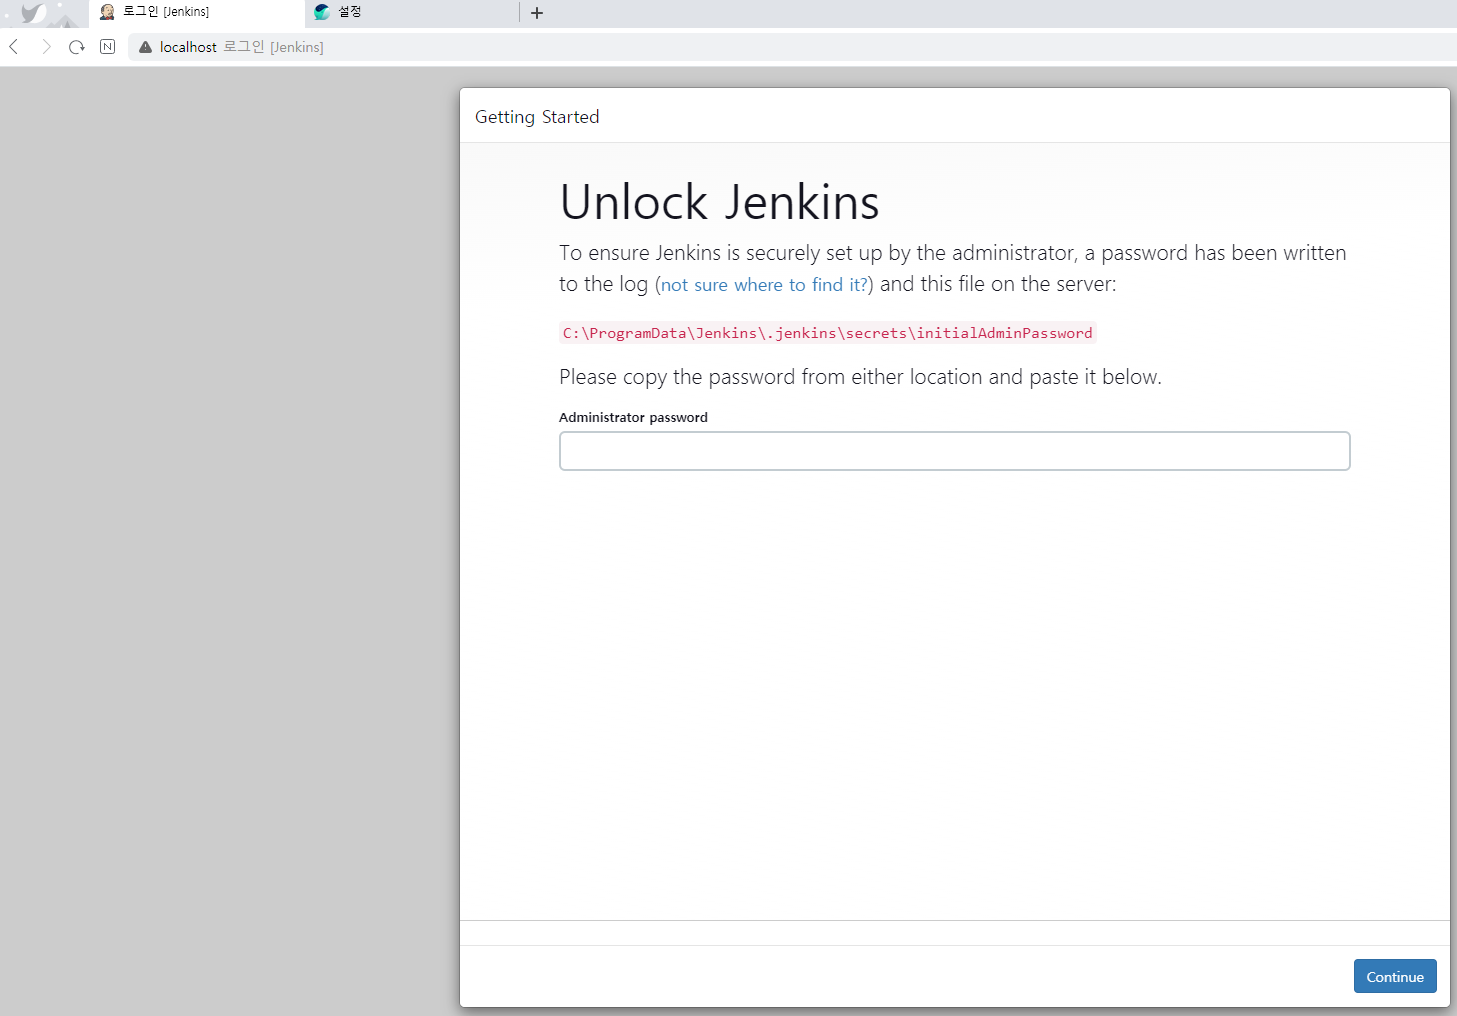Image resolution: width=1457 pixels, height=1016 pixels.
Task: Switch to the 설정 tab
Action: [411, 13]
